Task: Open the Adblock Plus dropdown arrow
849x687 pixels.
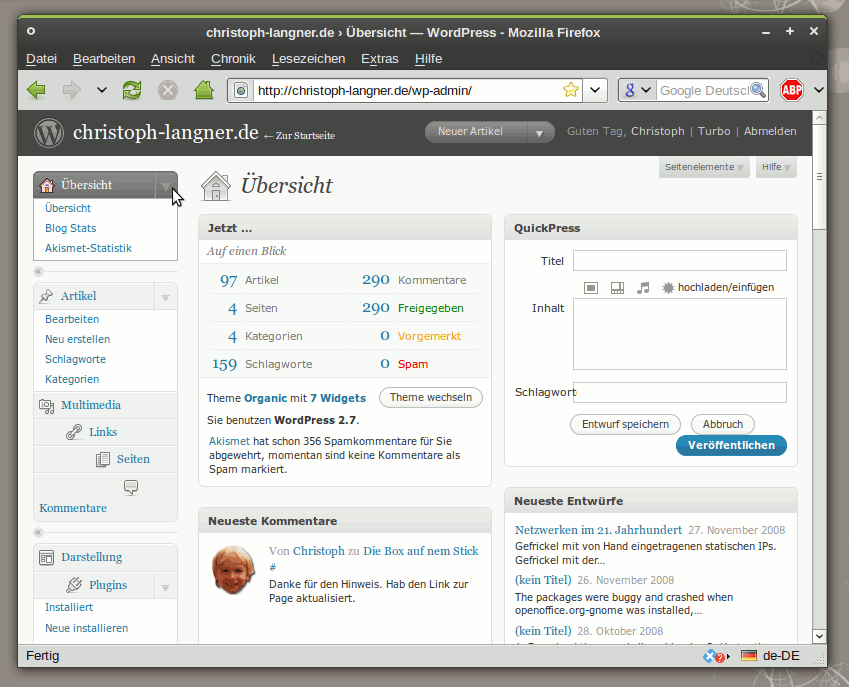Action: pyautogui.click(x=819, y=90)
